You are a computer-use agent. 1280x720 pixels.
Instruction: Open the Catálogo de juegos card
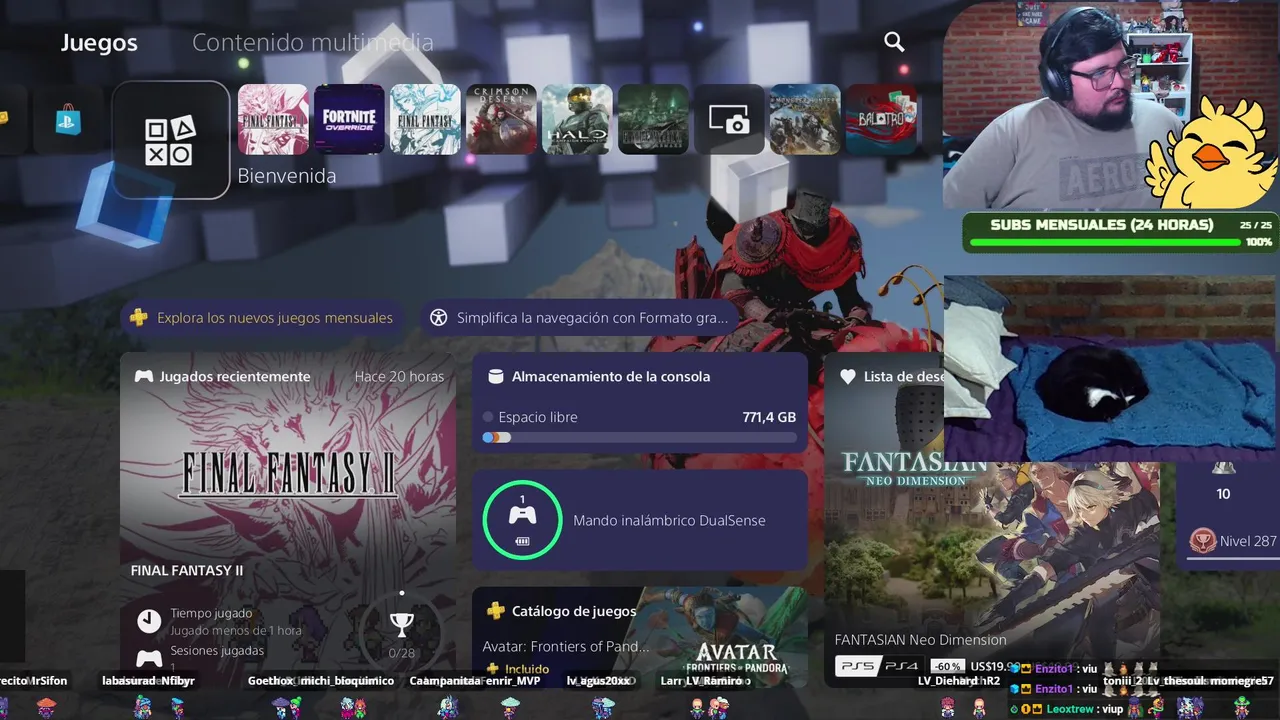(640, 637)
